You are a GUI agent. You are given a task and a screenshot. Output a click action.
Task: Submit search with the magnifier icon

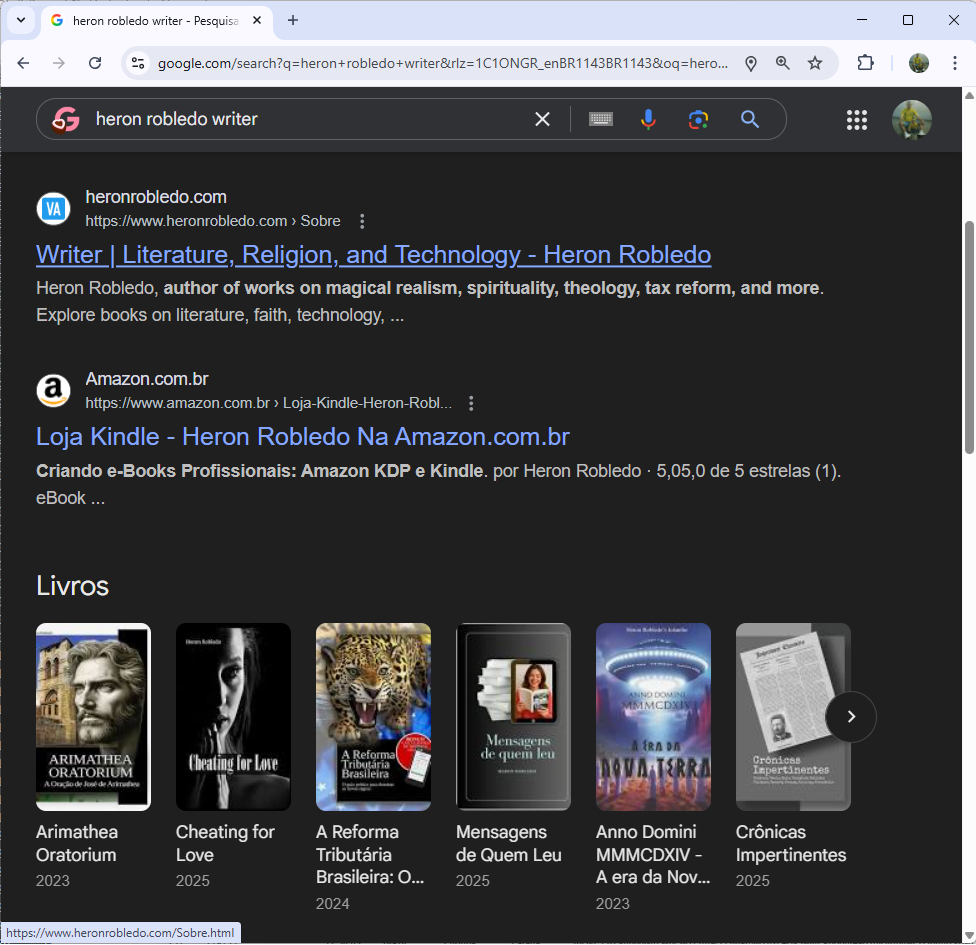(x=749, y=119)
